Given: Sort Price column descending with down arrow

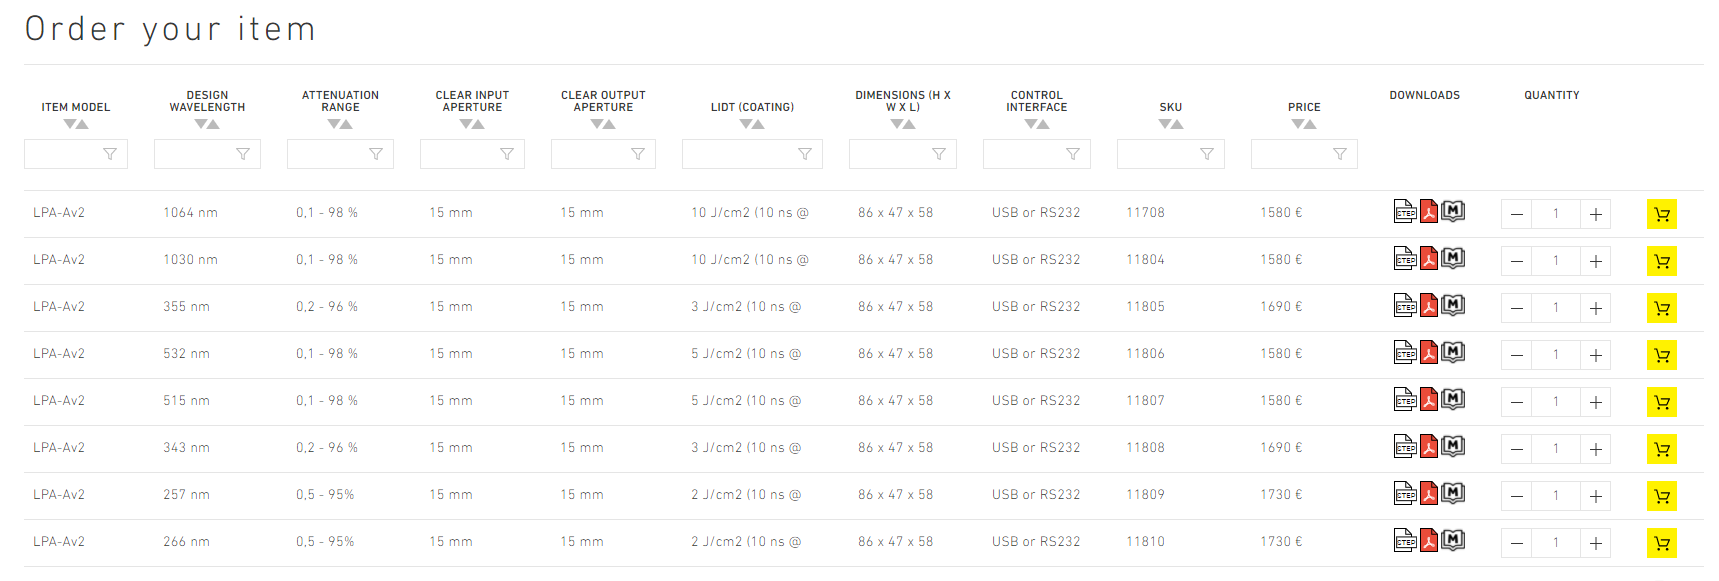Looking at the screenshot, I should tap(1297, 124).
